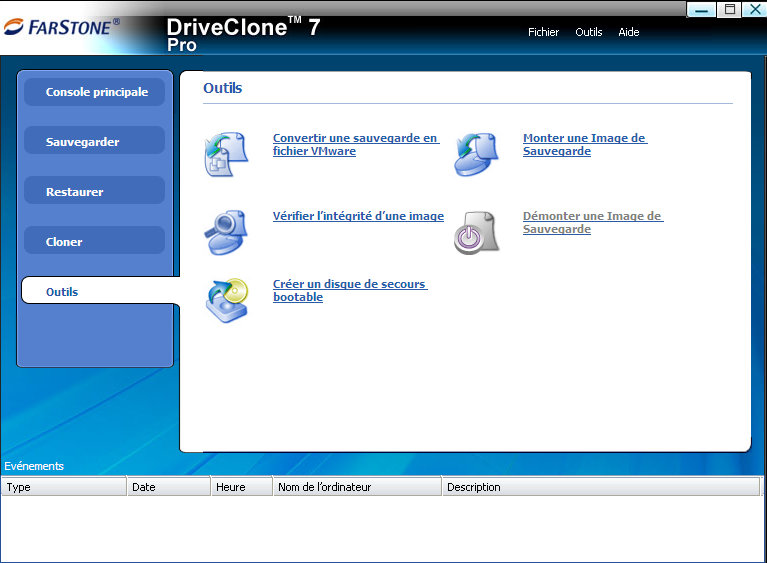Maximize the DriveClone window
Image resolution: width=767 pixels, height=563 pixels.
pyautogui.click(x=729, y=9)
